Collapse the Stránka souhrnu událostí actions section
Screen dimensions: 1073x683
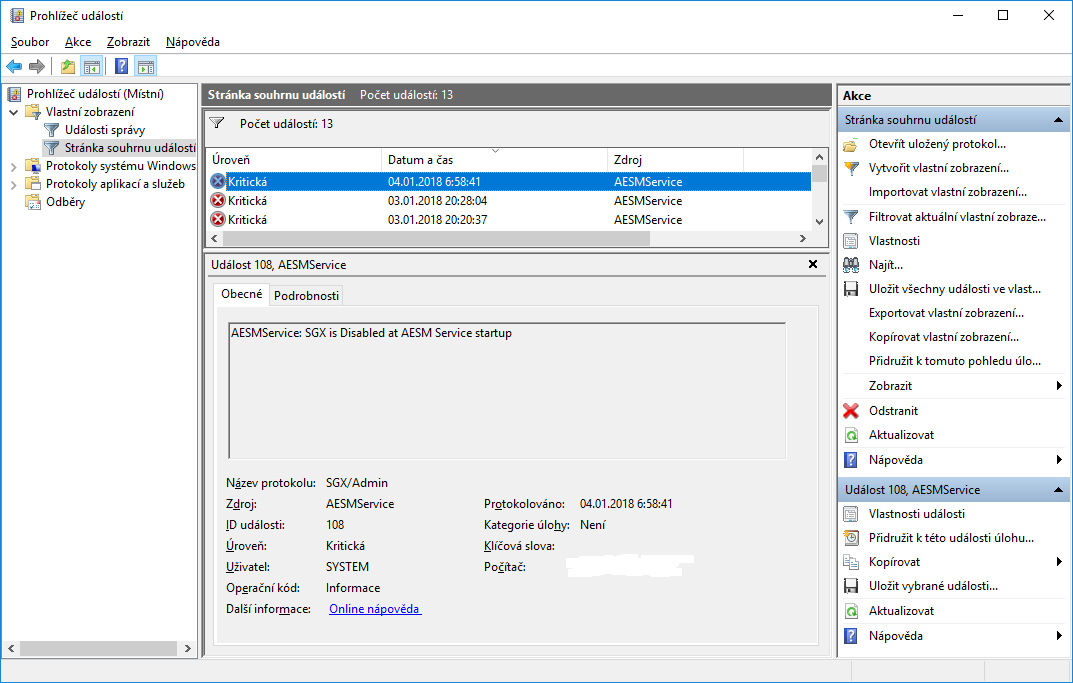(1058, 120)
